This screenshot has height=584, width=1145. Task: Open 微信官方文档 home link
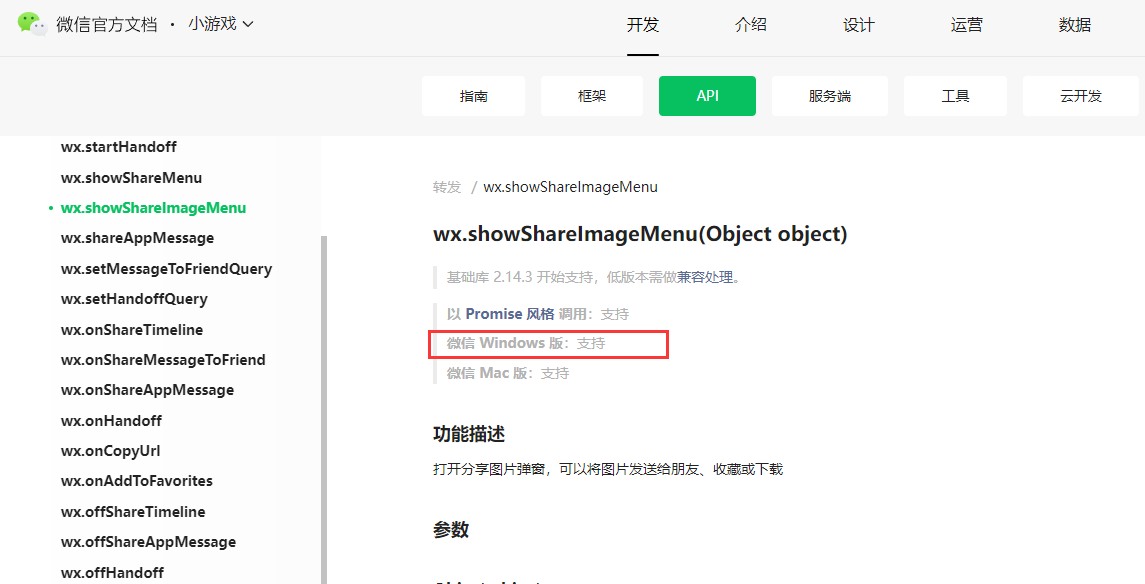(107, 24)
